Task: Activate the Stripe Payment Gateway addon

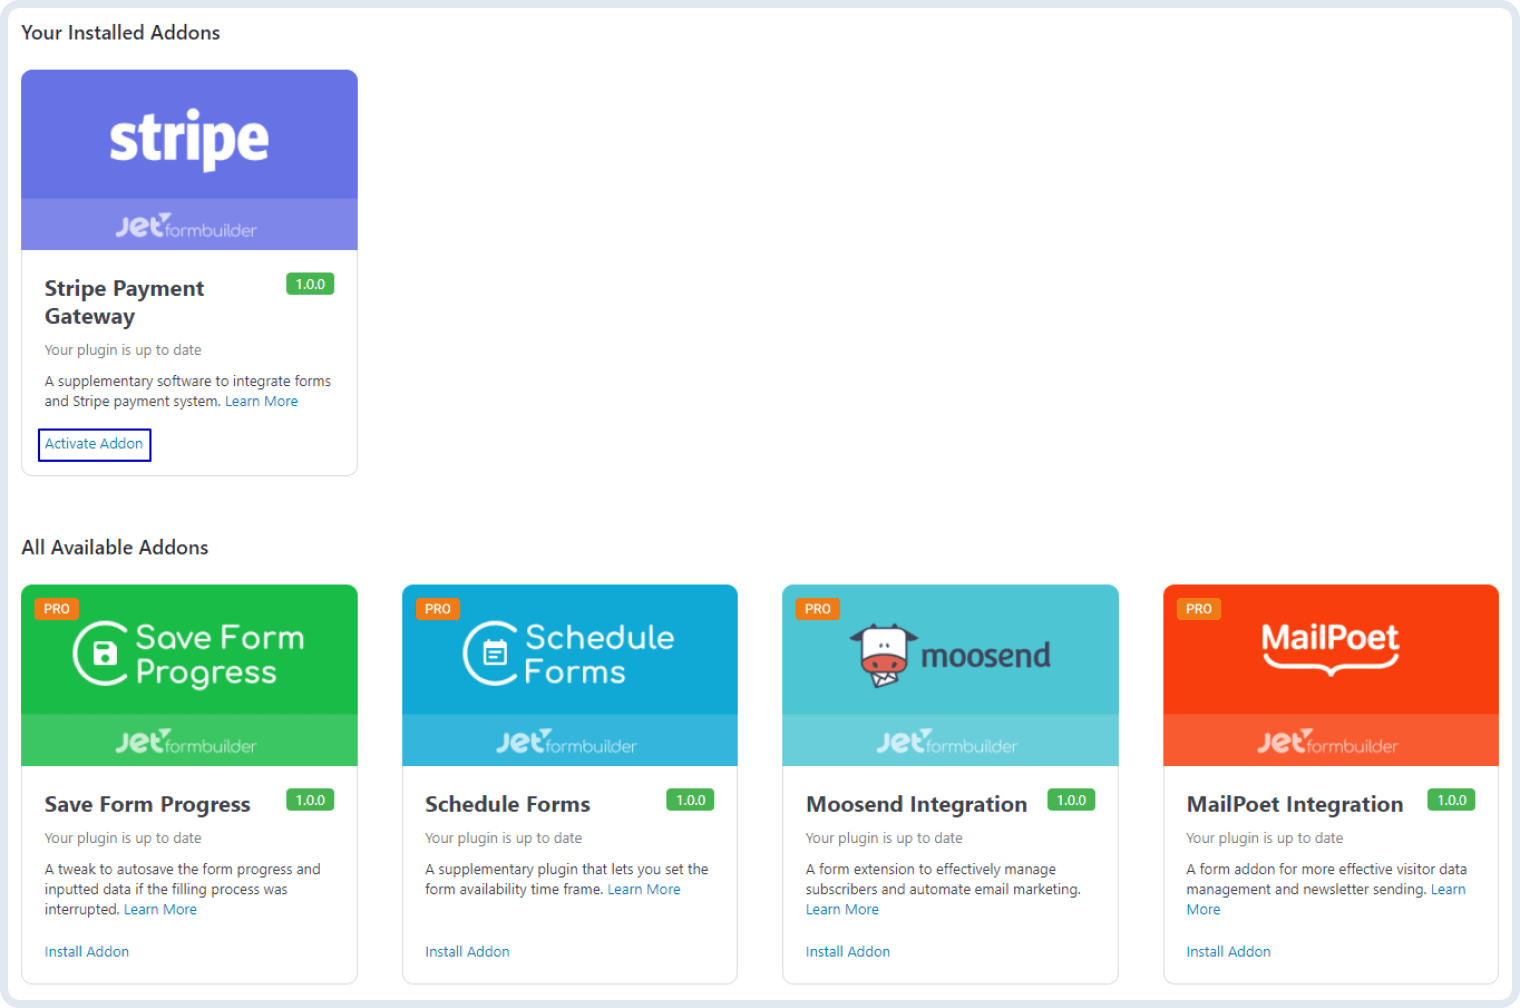Action: (x=94, y=443)
